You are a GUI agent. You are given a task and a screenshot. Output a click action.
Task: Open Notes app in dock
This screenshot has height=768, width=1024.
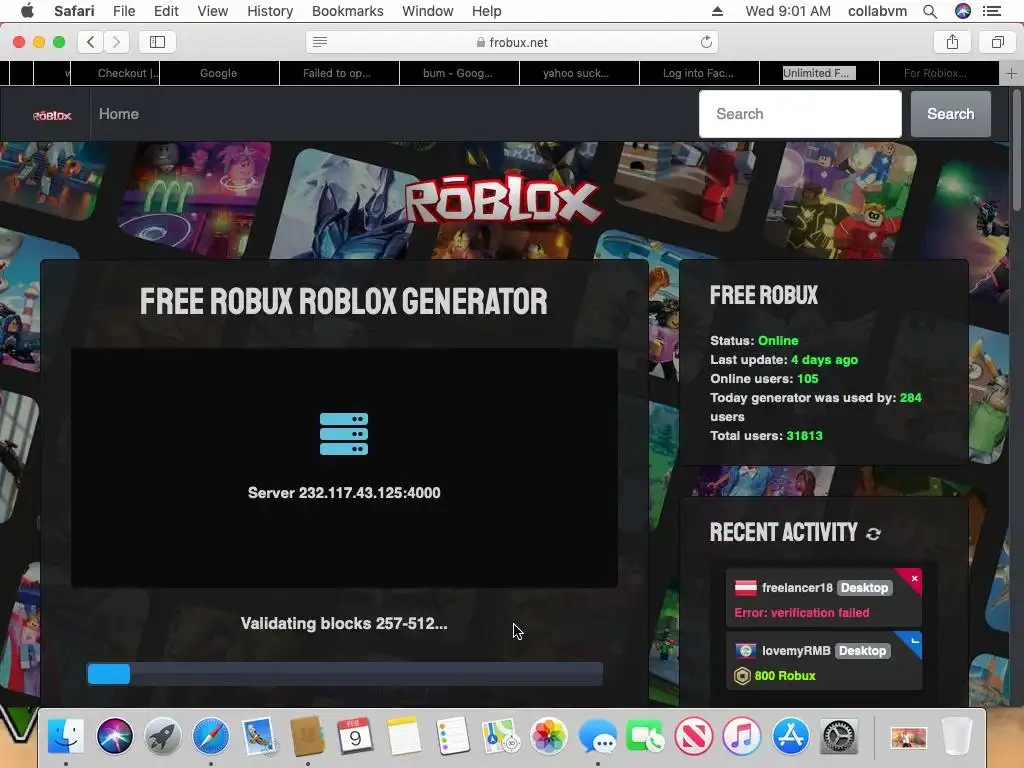(404, 737)
